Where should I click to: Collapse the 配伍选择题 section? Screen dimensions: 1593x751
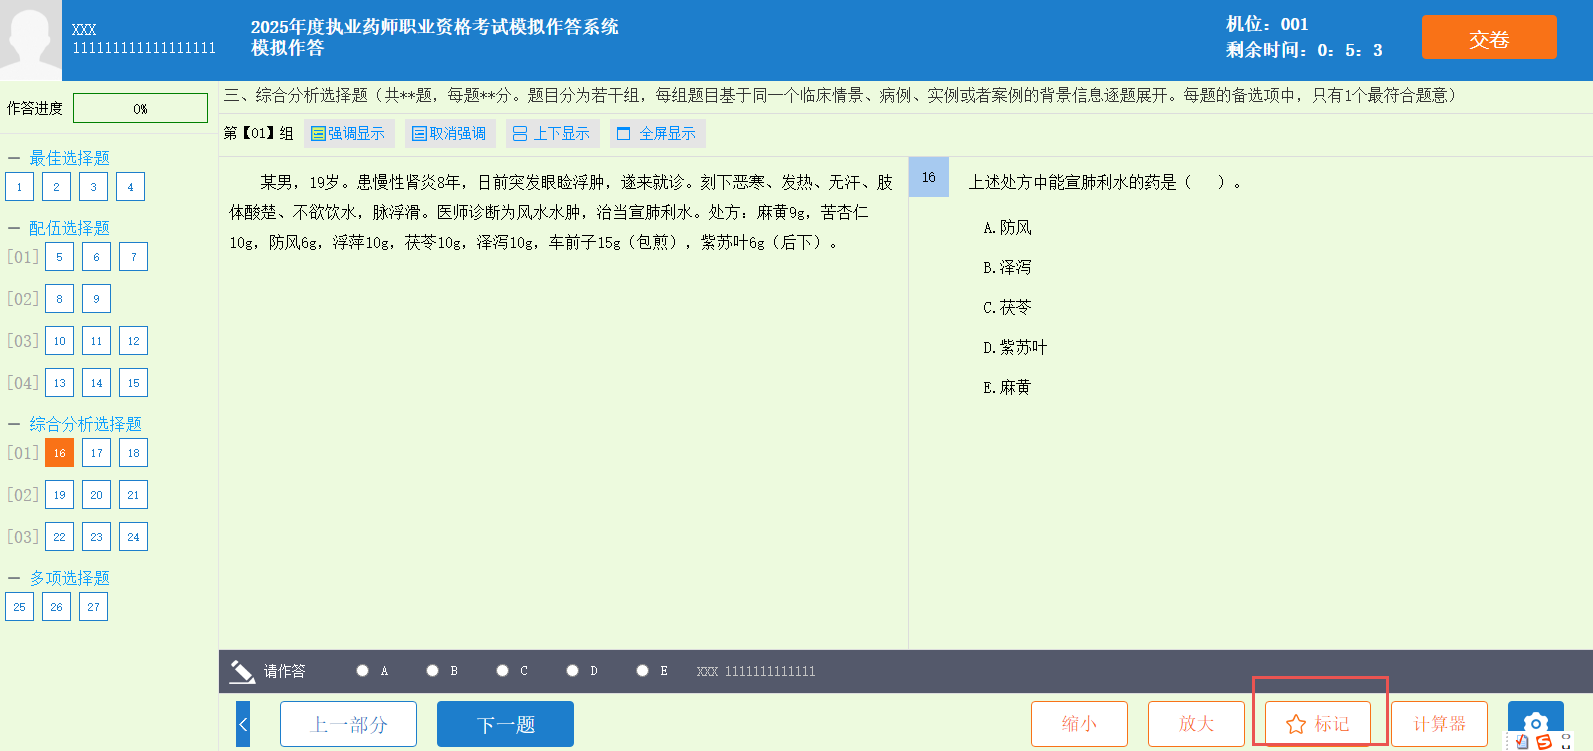pos(14,228)
